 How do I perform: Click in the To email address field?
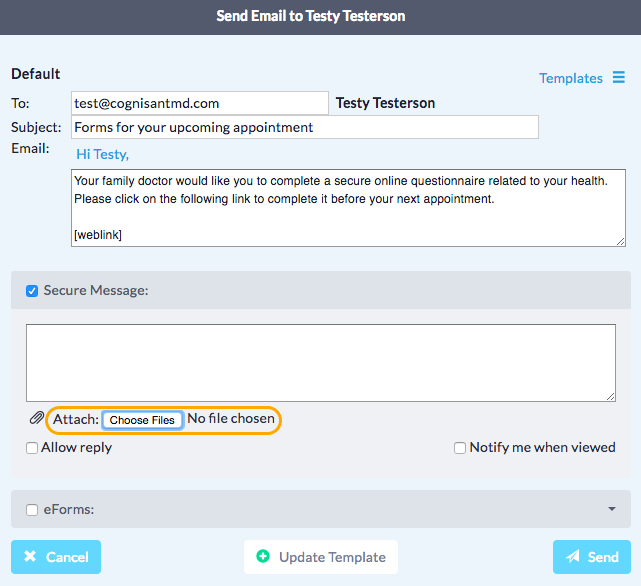coord(200,103)
